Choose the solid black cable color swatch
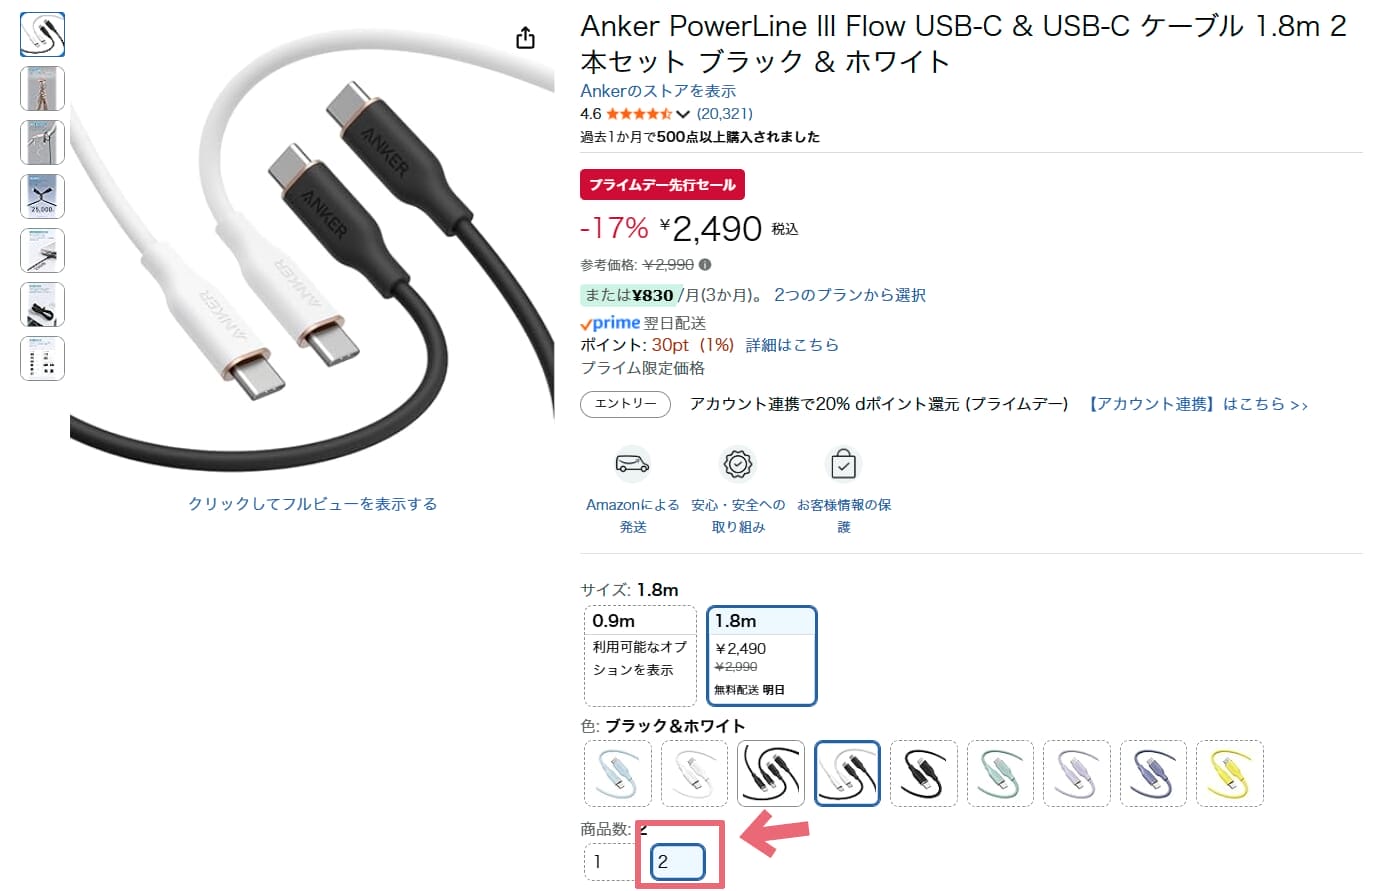This screenshot has height=891, width=1379. [924, 773]
